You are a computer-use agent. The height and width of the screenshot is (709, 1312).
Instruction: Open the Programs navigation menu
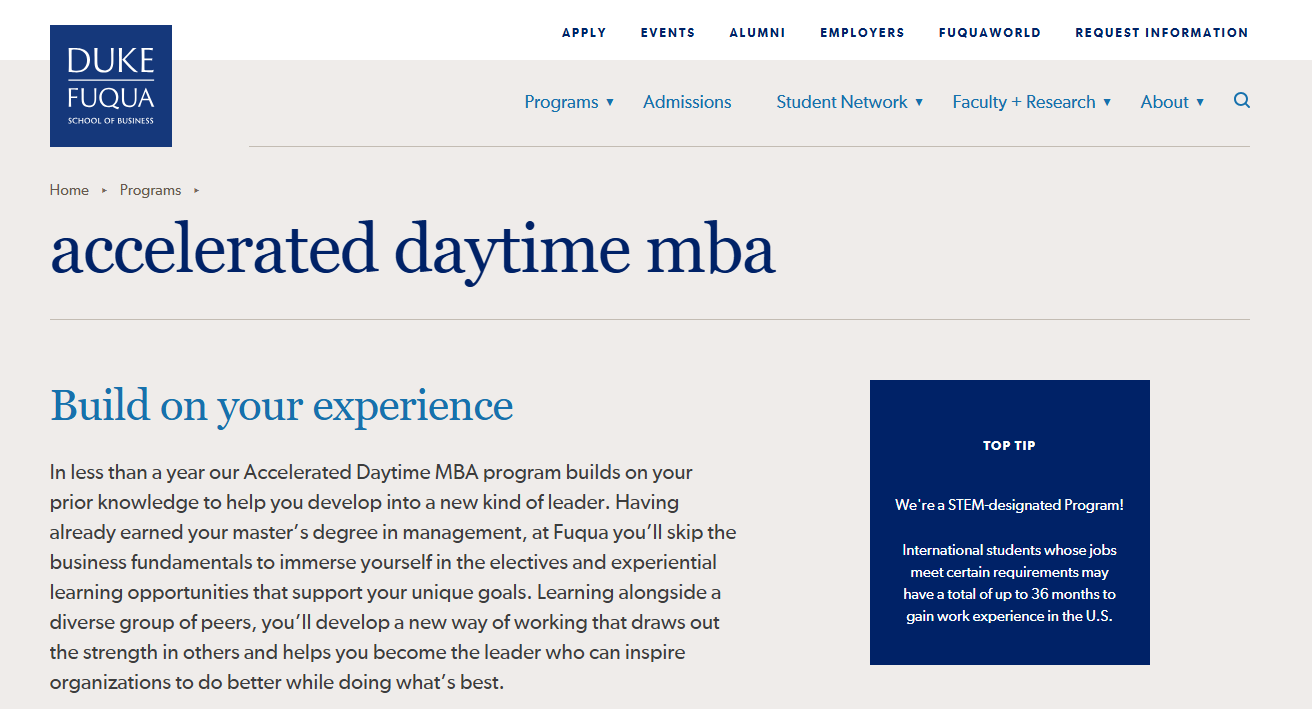(x=561, y=102)
